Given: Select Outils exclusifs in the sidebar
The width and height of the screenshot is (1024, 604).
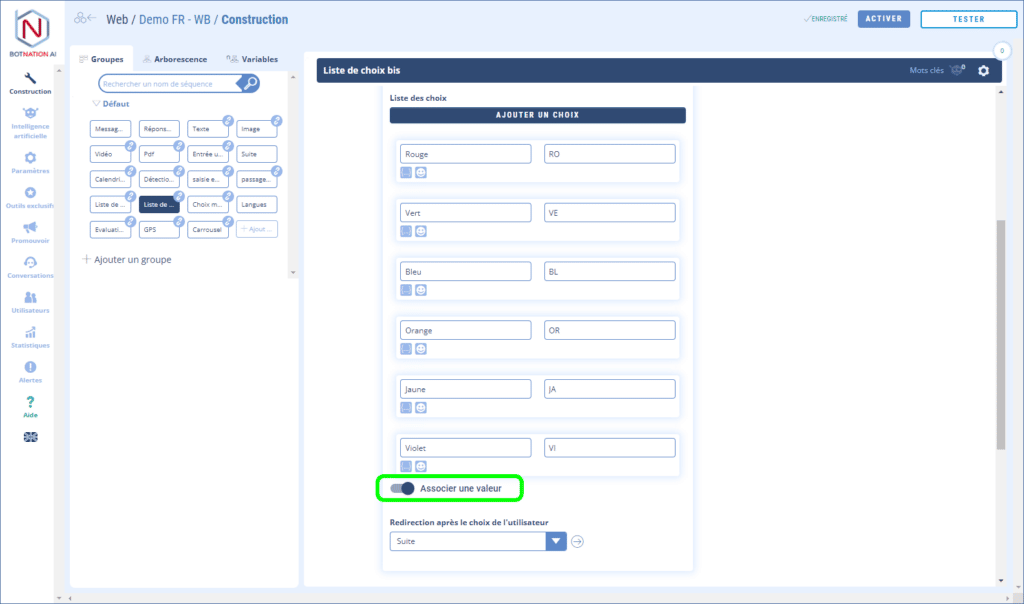Looking at the screenshot, I should pos(30,195).
